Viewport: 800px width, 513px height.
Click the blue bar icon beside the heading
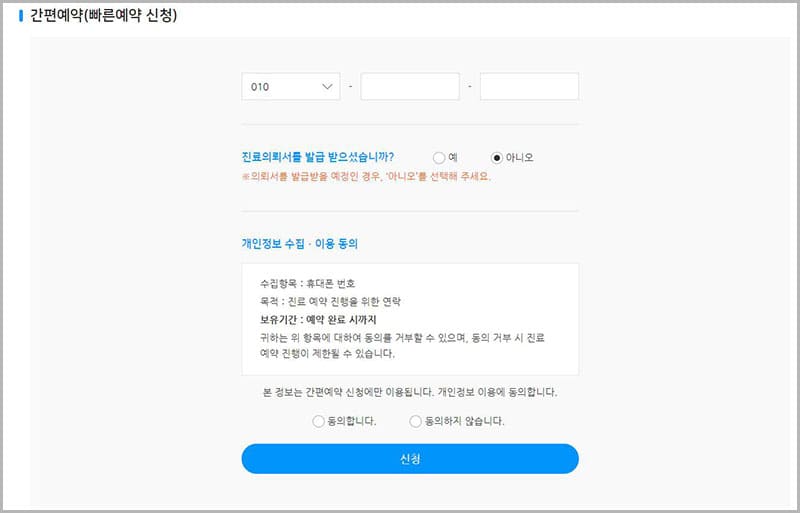coord(21,15)
